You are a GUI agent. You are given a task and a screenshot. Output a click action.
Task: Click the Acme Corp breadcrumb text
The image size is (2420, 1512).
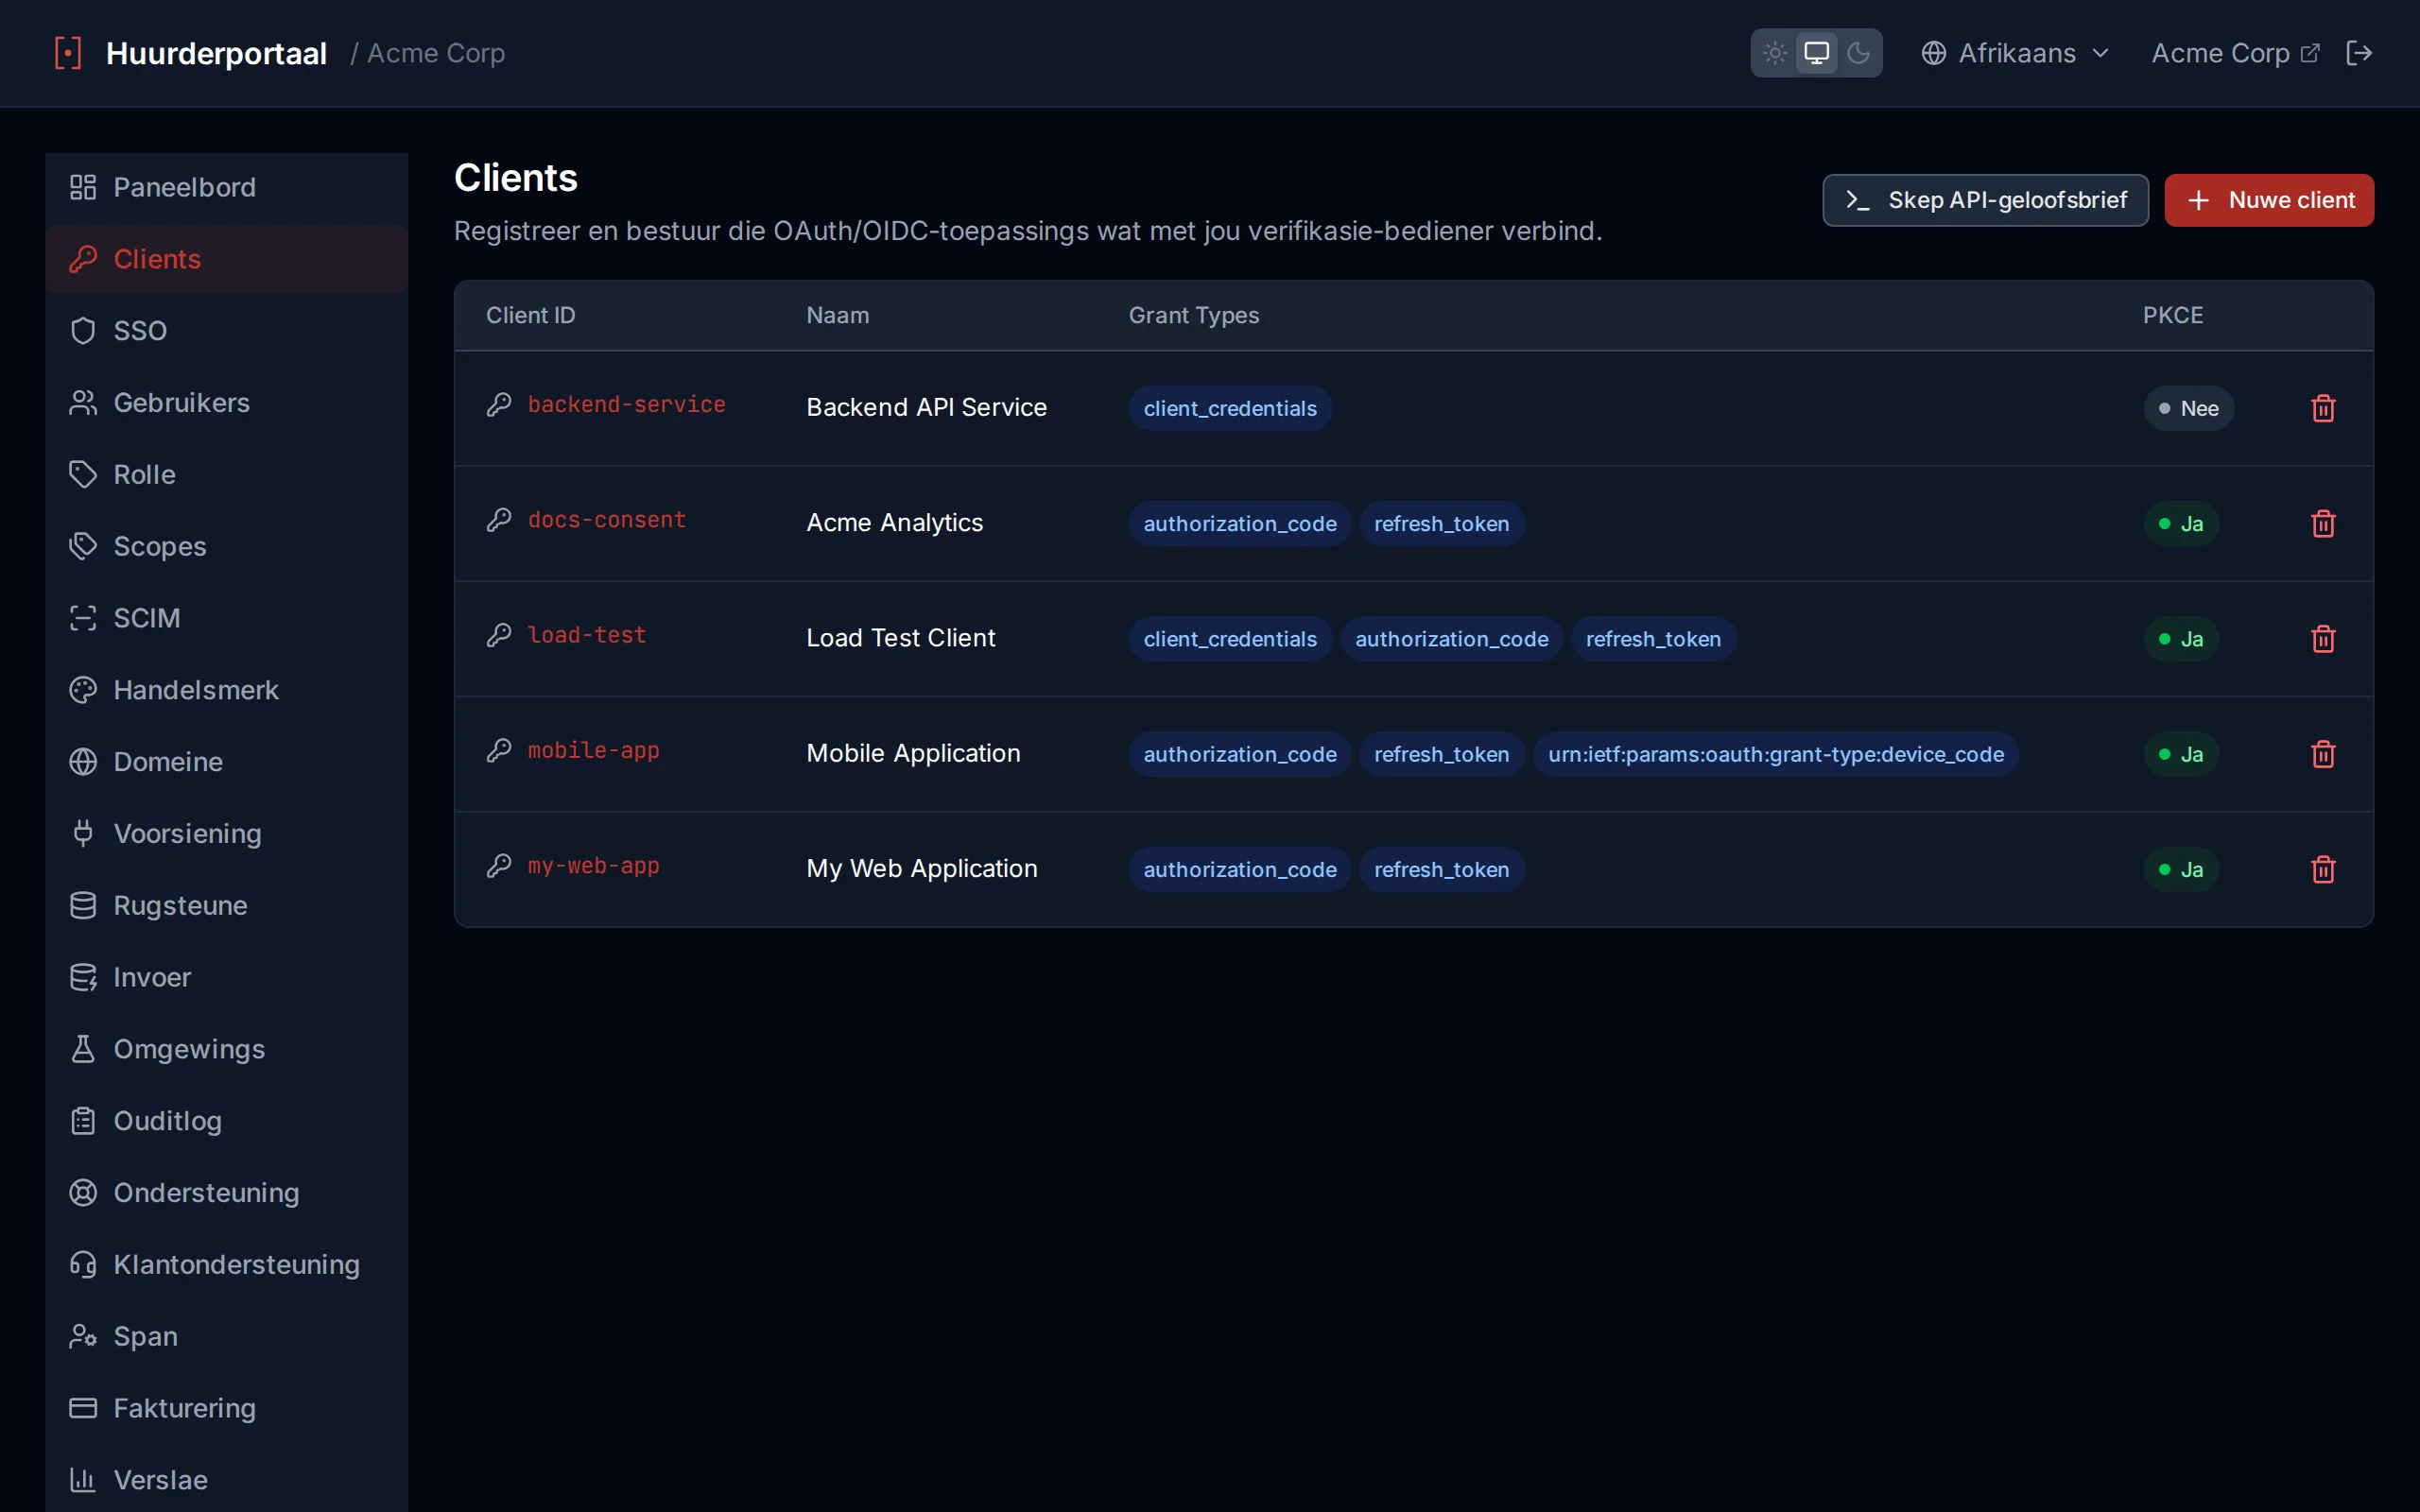click(435, 53)
